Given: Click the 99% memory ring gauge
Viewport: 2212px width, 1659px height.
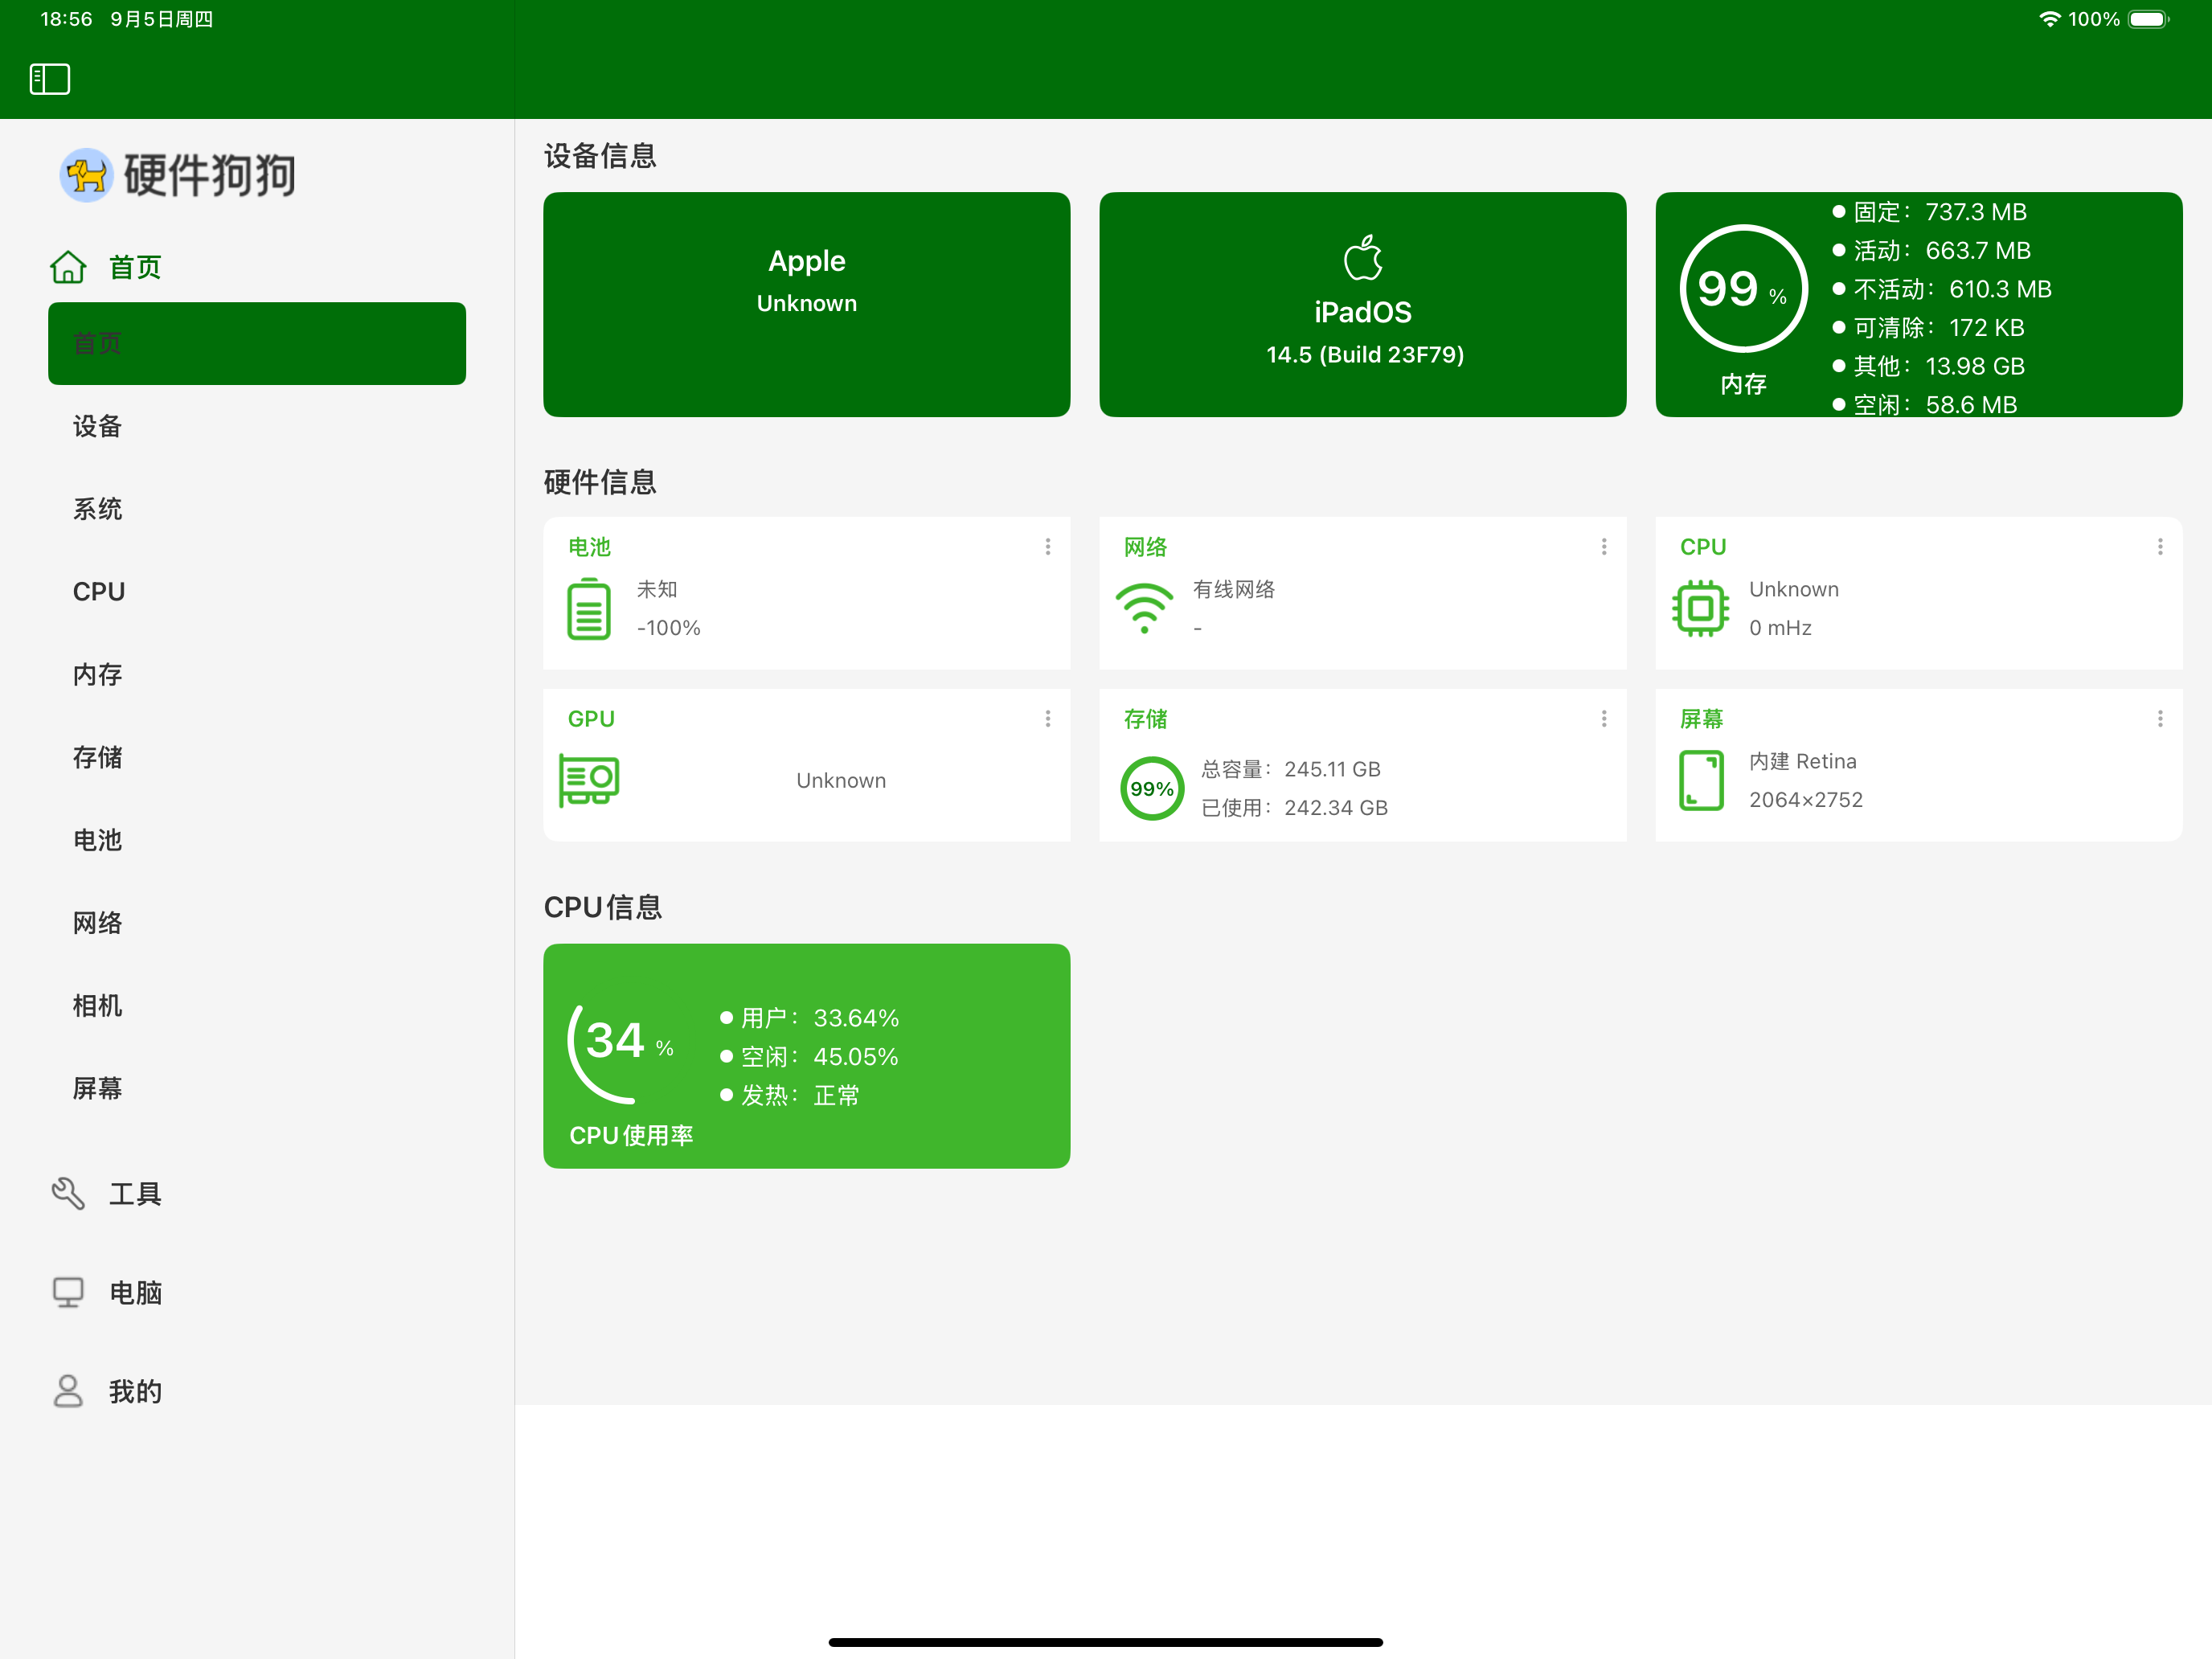Looking at the screenshot, I should [1743, 288].
